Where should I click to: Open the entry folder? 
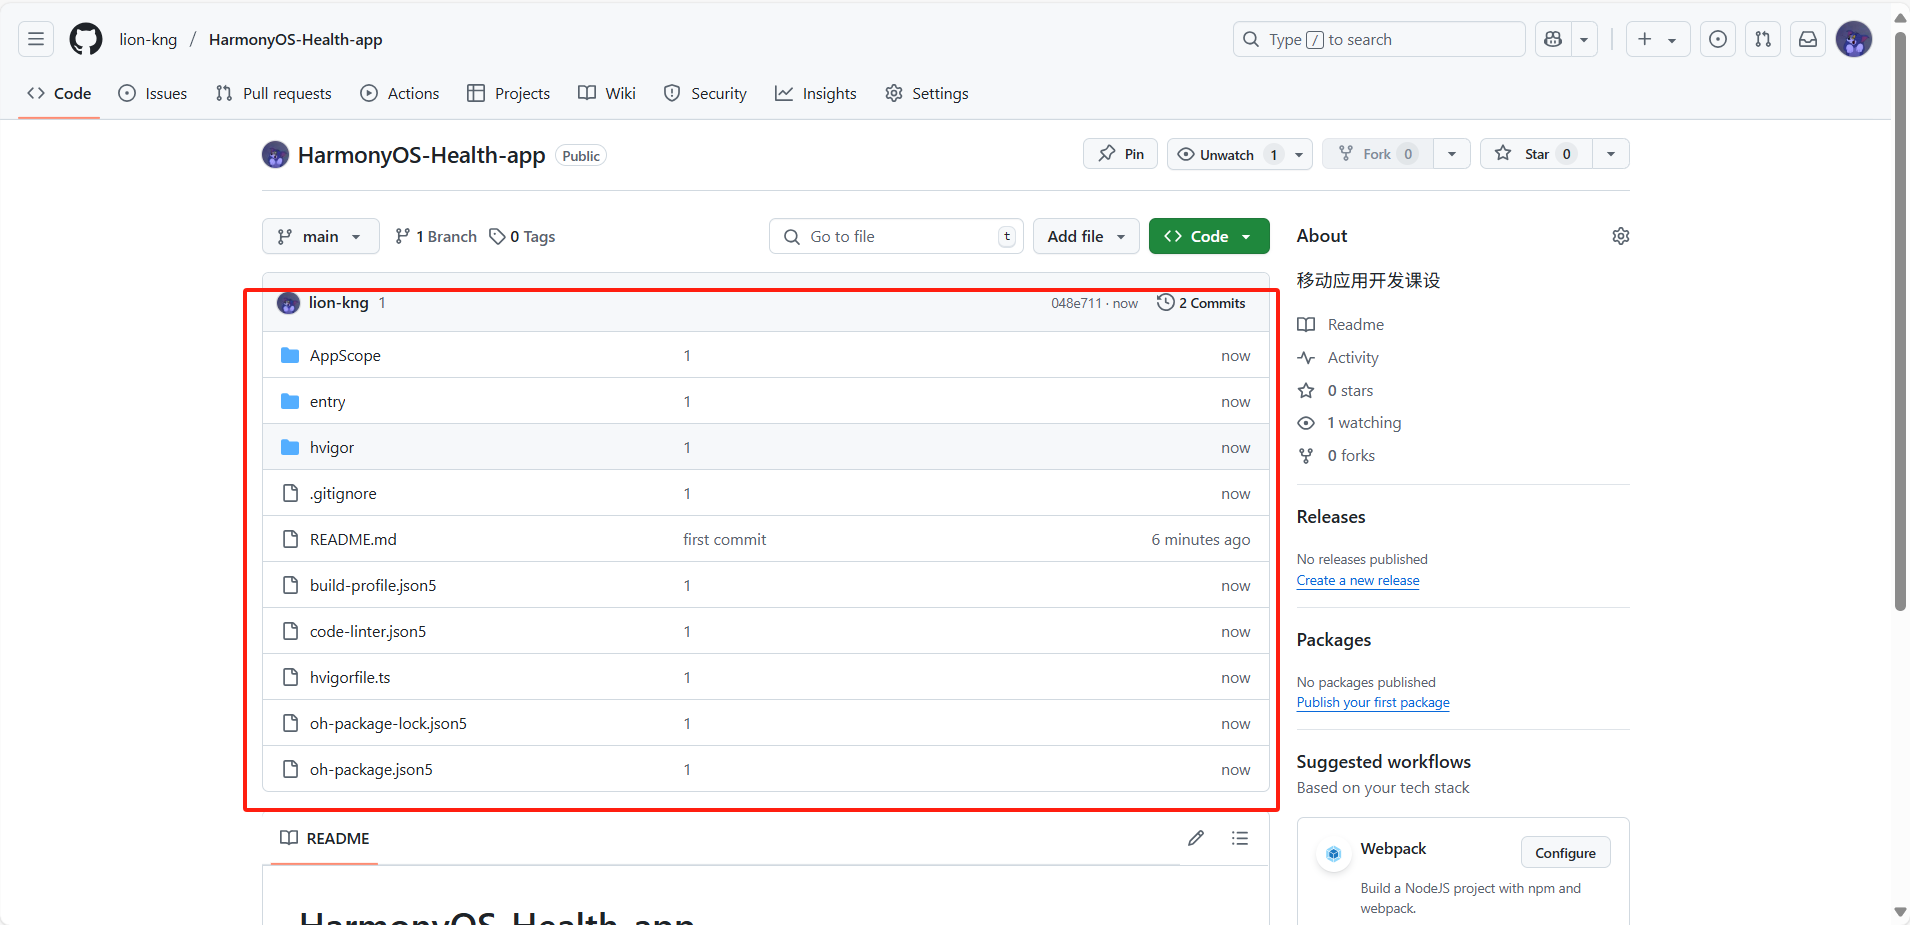coord(326,401)
